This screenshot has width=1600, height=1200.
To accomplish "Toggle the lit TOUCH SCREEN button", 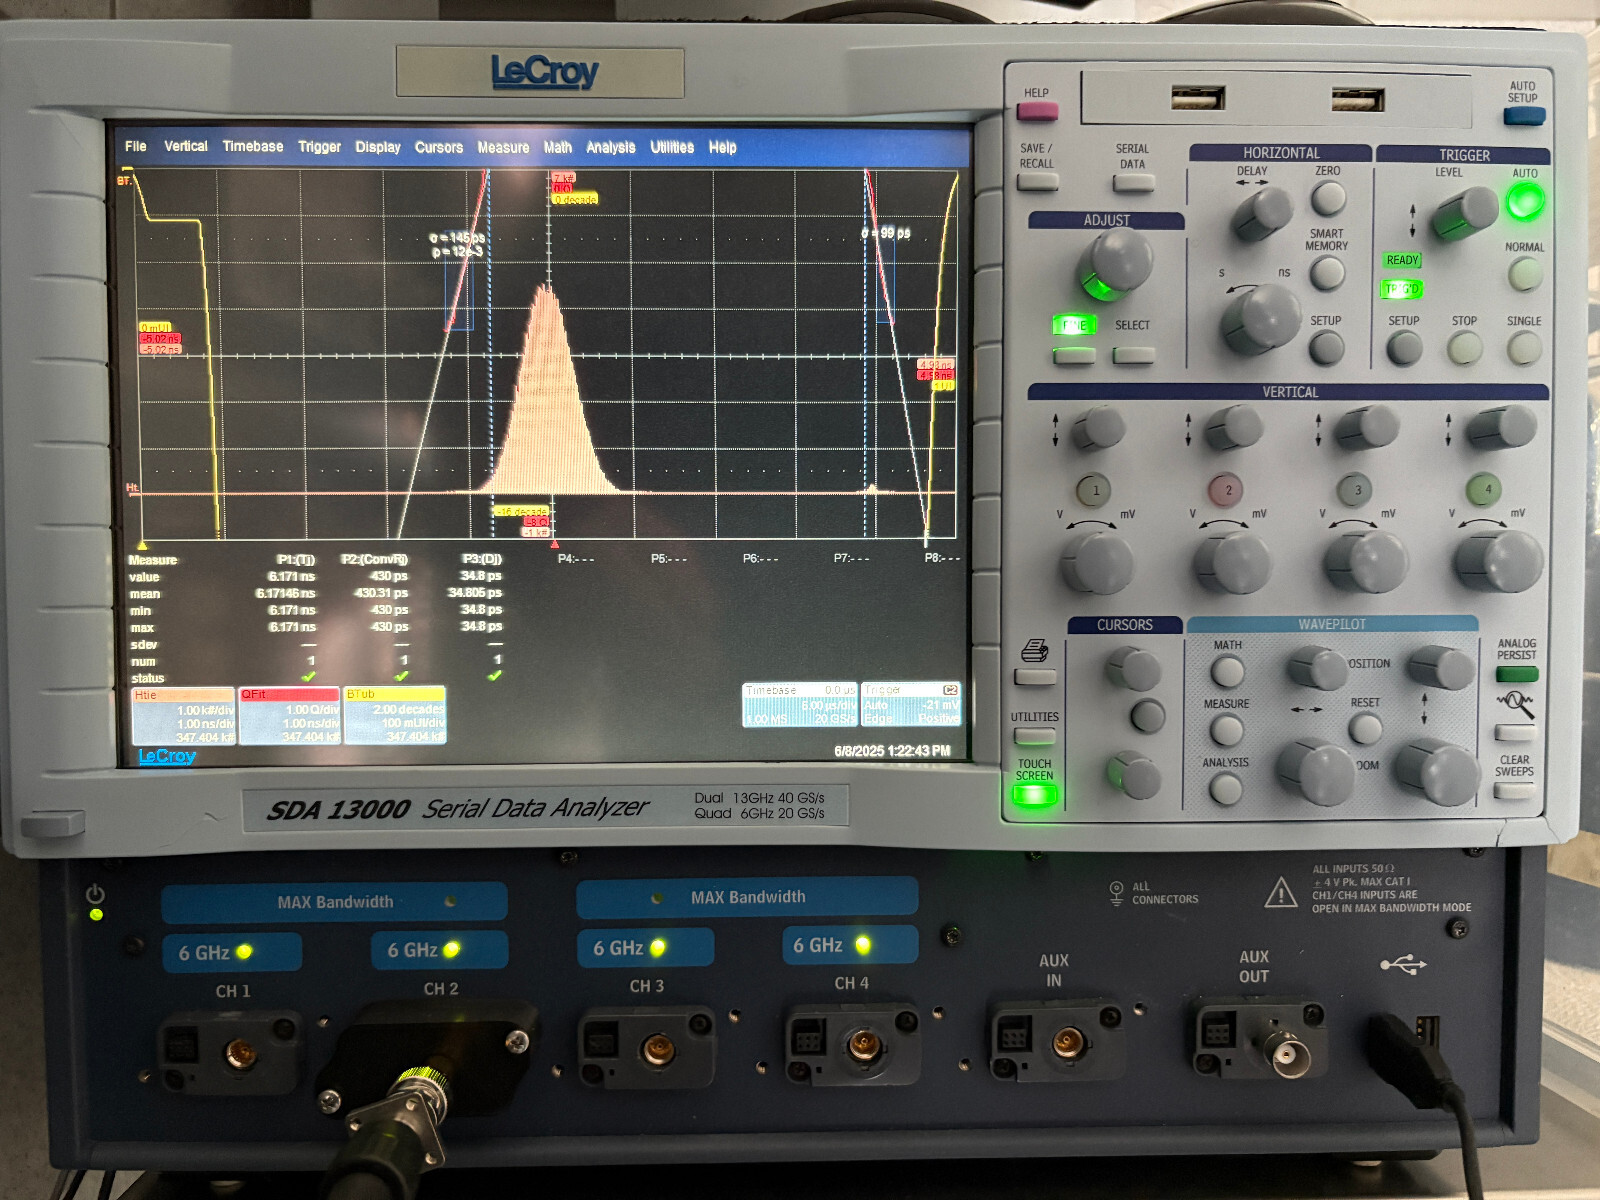I will pyautogui.click(x=1035, y=796).
